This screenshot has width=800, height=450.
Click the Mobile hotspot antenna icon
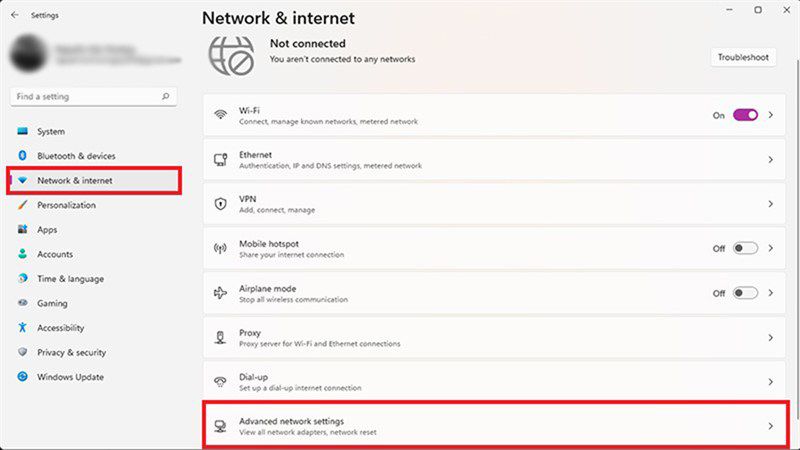tap(220, 248)
